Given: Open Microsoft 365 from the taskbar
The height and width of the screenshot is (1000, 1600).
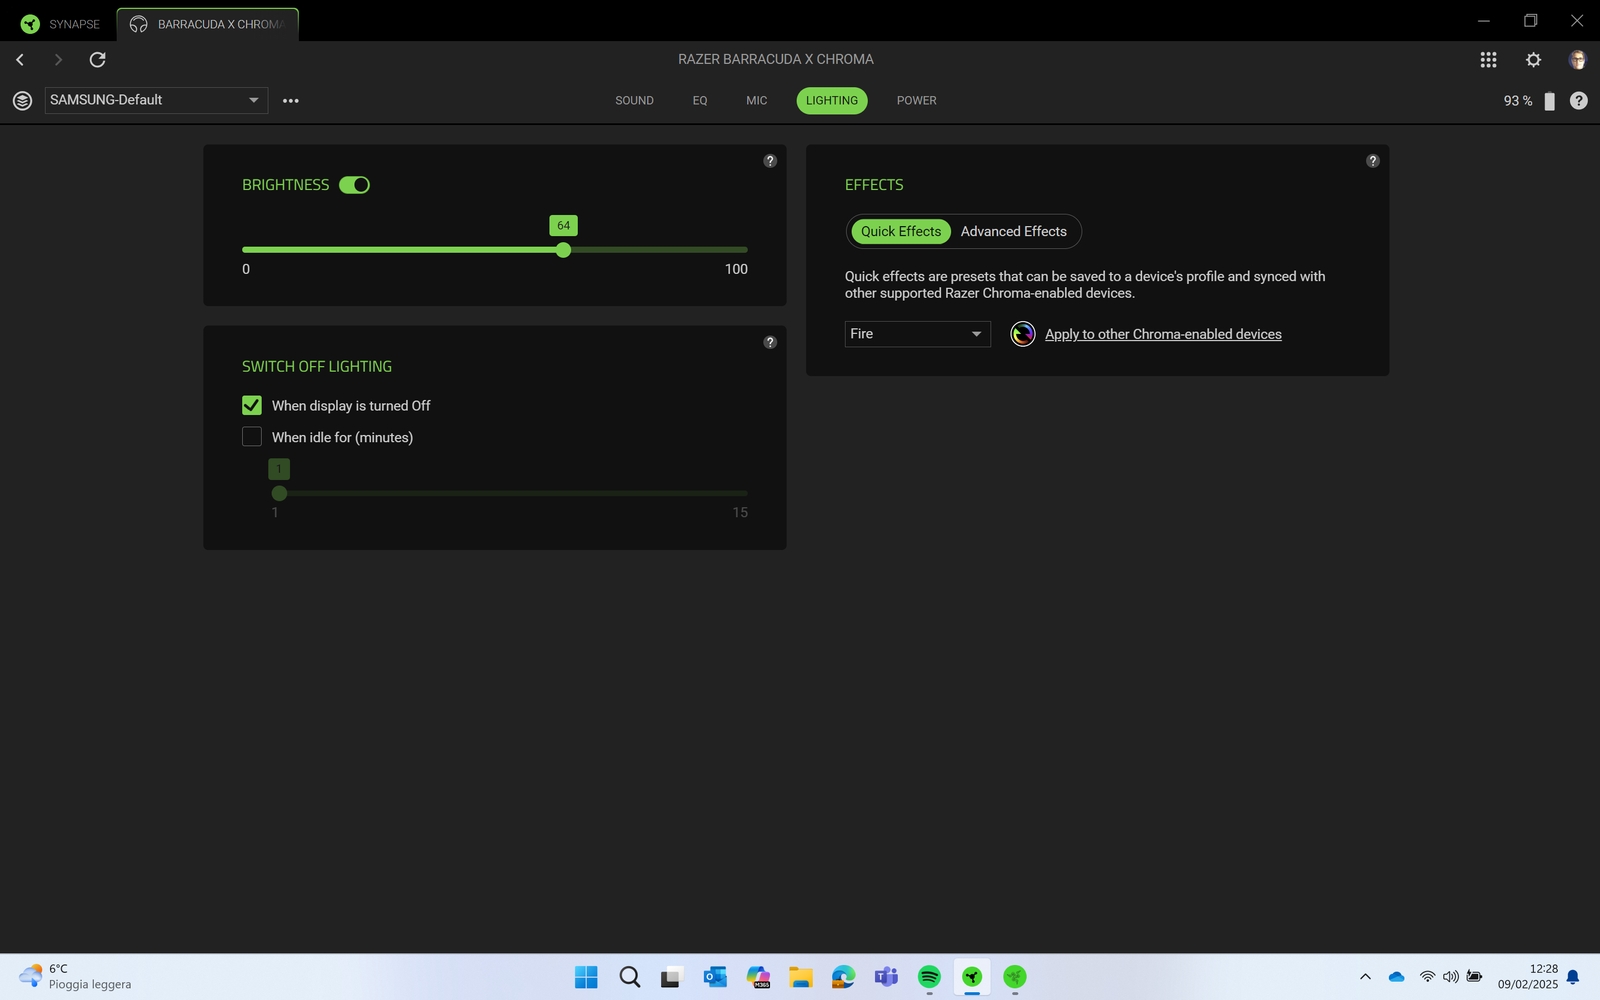Looking at the screenshot, I should 758,977.
